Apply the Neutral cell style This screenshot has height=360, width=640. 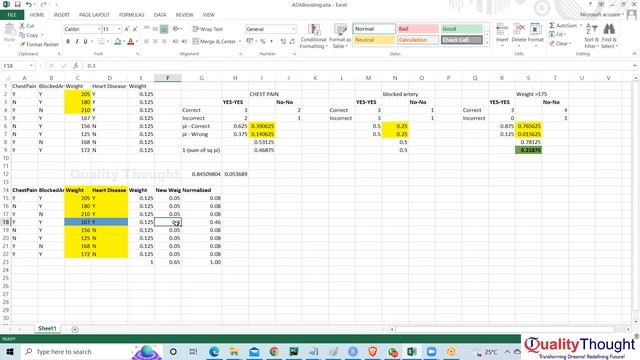(373, 40)
